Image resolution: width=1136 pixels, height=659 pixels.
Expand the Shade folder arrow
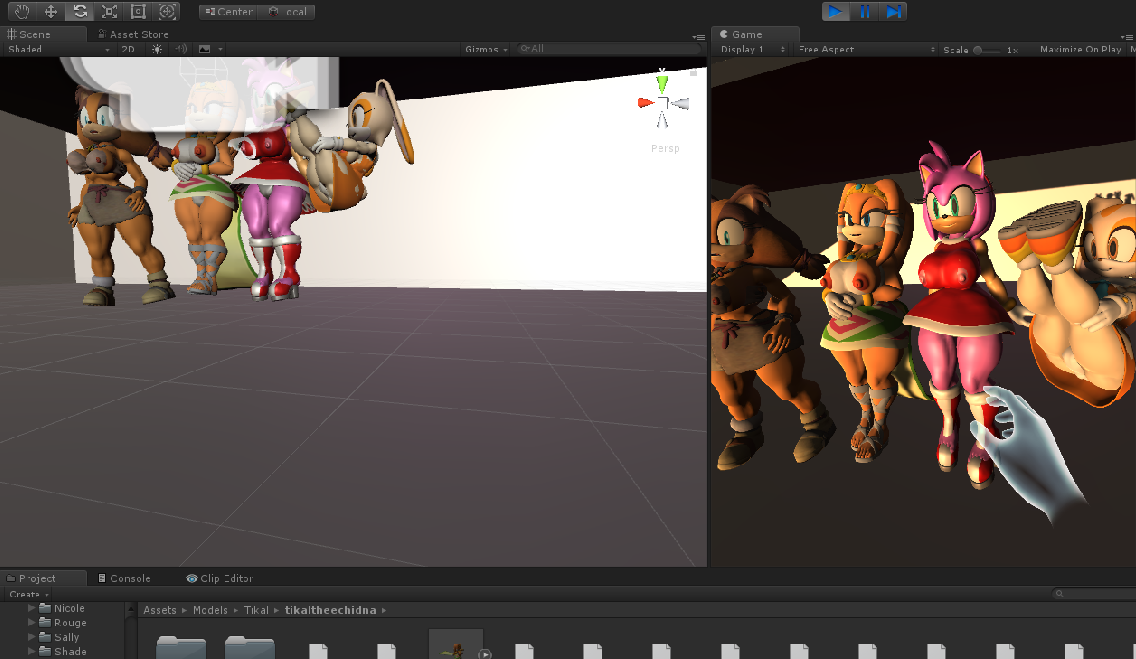point(31,651)
